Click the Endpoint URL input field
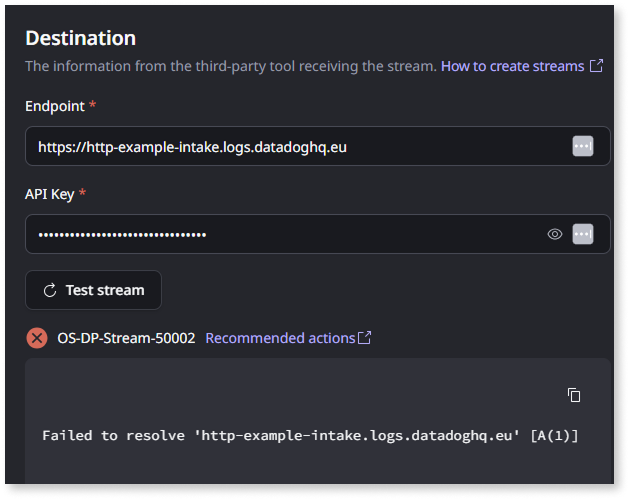Viewport: 629px width, 499px height. pyautogui.click(x=317, y=146)
